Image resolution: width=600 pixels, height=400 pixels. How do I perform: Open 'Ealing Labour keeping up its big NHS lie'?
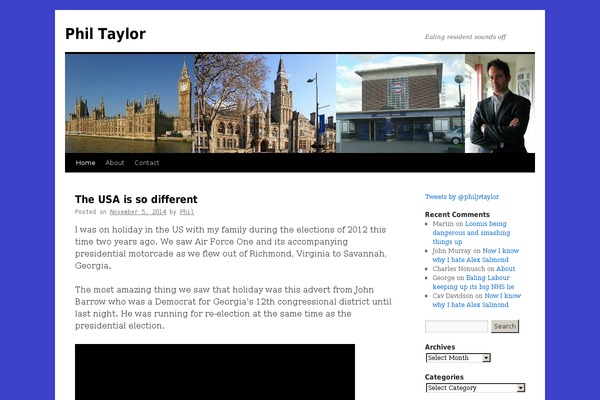click(x=490, y=282)
